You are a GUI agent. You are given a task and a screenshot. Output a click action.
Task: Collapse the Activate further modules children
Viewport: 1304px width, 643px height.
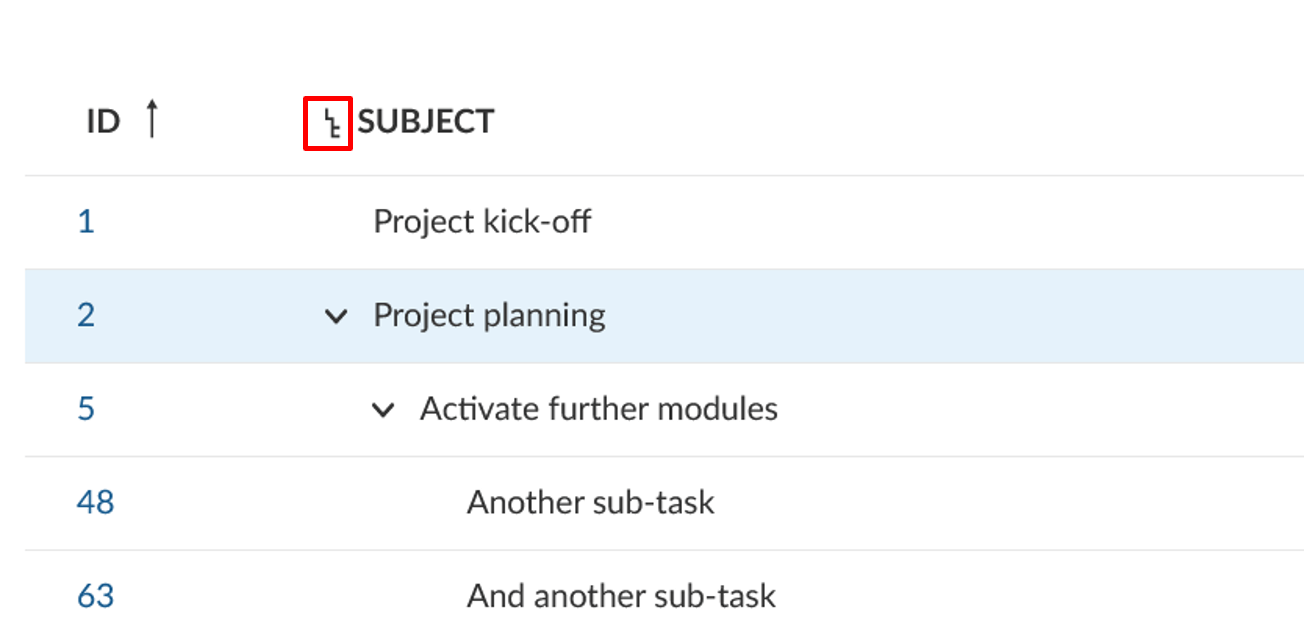(383, 410)
